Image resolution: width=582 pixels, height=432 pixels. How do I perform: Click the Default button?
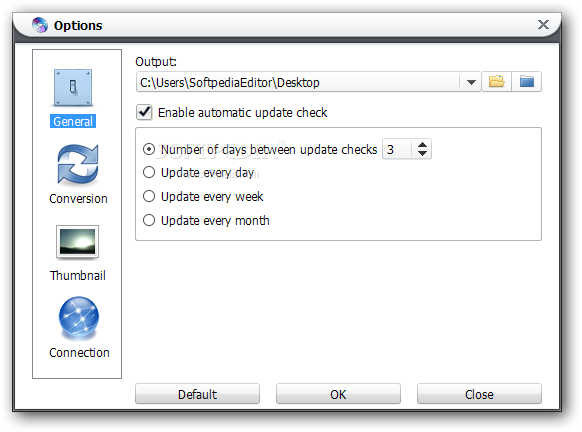click(x=197, y=394)
